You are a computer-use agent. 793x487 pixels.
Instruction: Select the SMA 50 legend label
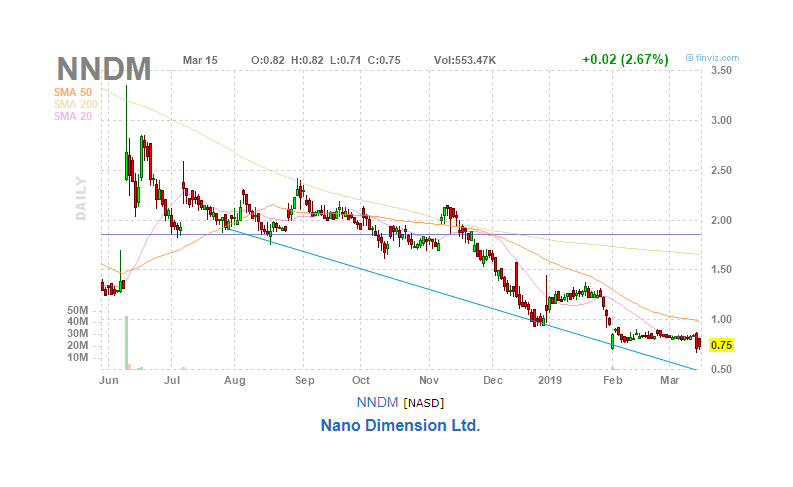coord(73,92)
